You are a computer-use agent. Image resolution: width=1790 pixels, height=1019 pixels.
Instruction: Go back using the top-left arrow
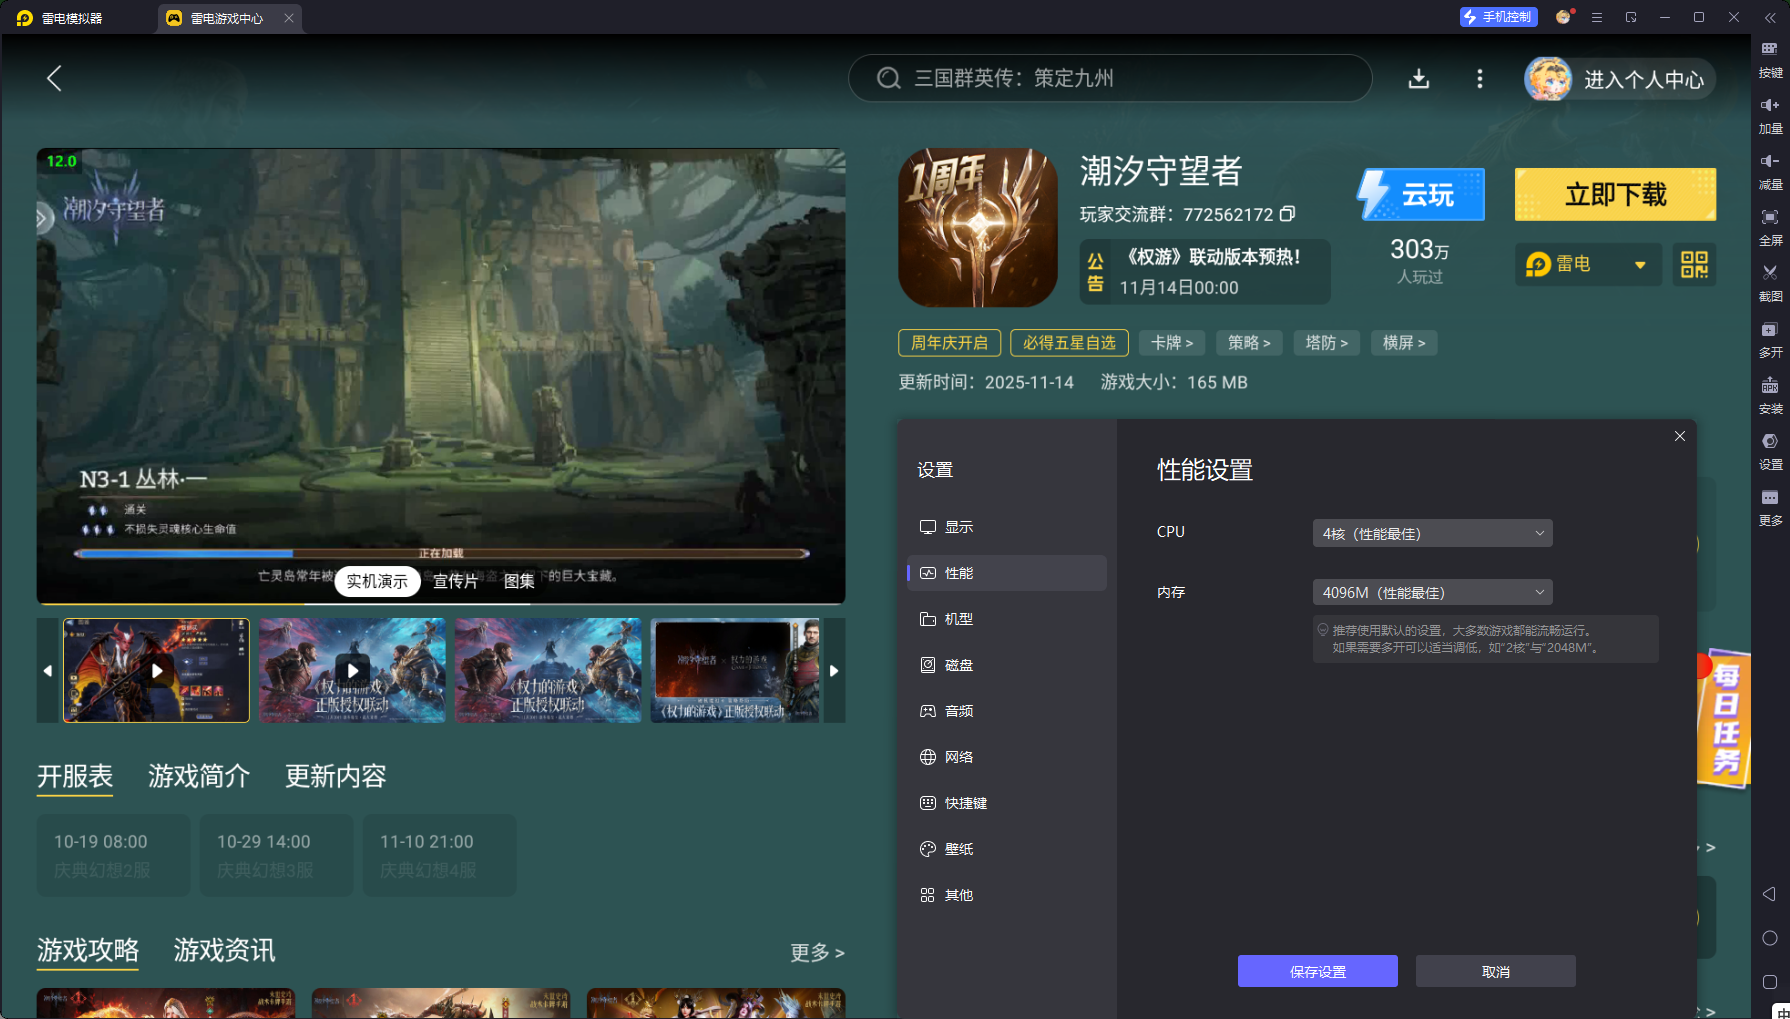55,79
